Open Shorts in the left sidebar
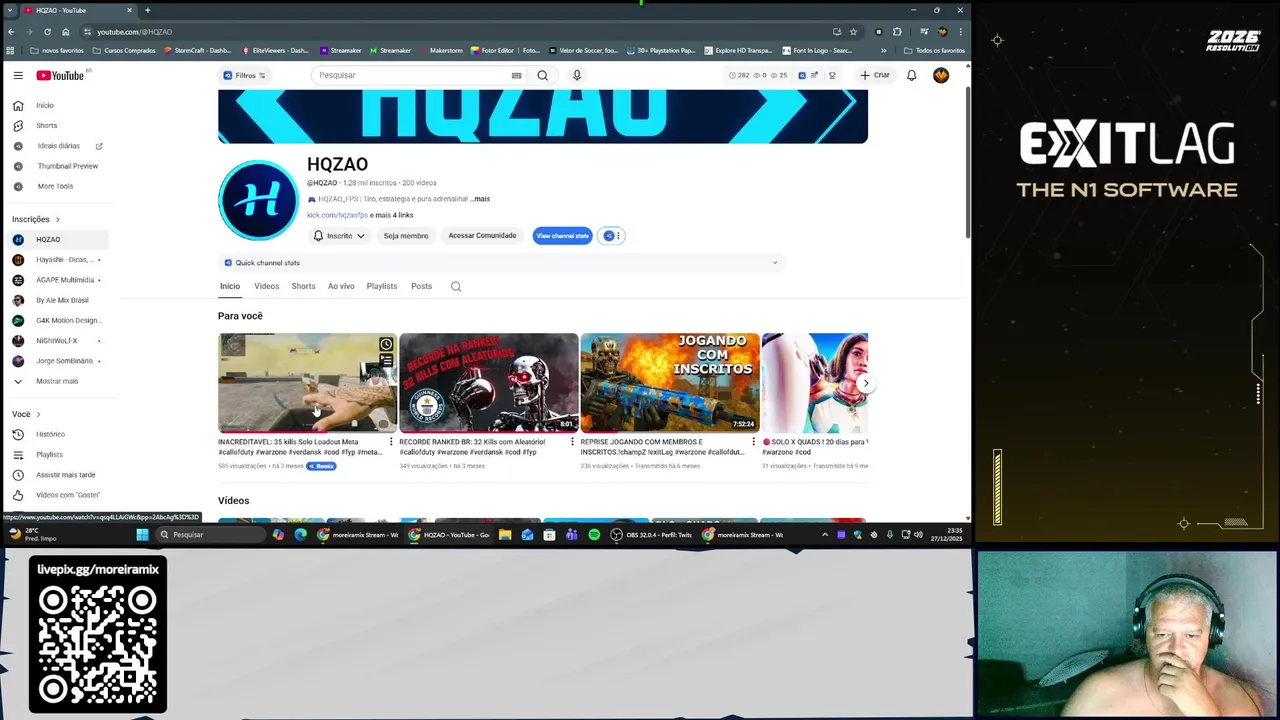Image resolution: width=1280 pixels, height=720 pixels. [x=46, y=125]
